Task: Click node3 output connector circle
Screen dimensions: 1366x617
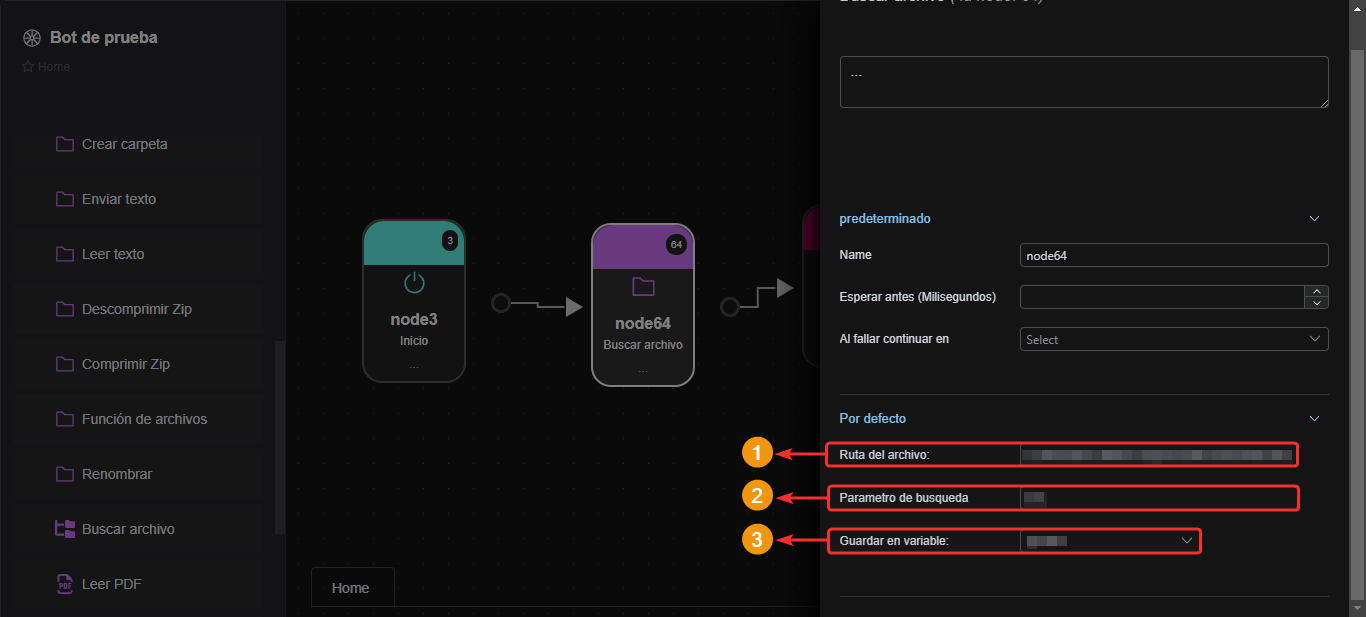Action: (501, 303)
